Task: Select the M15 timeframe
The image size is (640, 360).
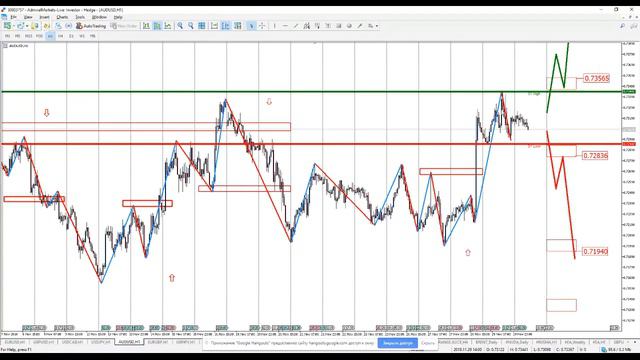Action: click(28, 36)
